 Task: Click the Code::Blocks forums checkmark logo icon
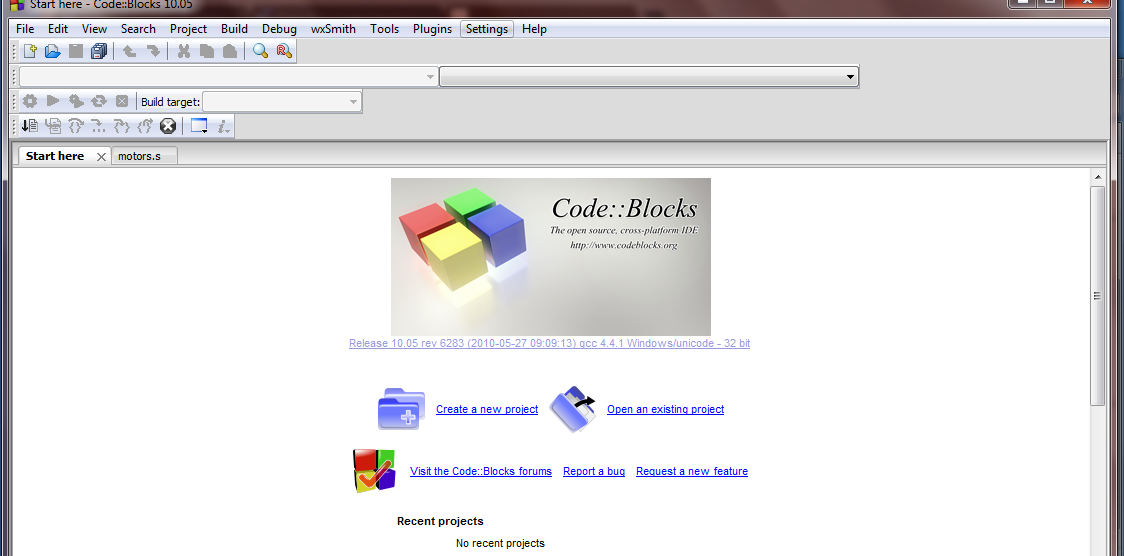click(374, 471)
